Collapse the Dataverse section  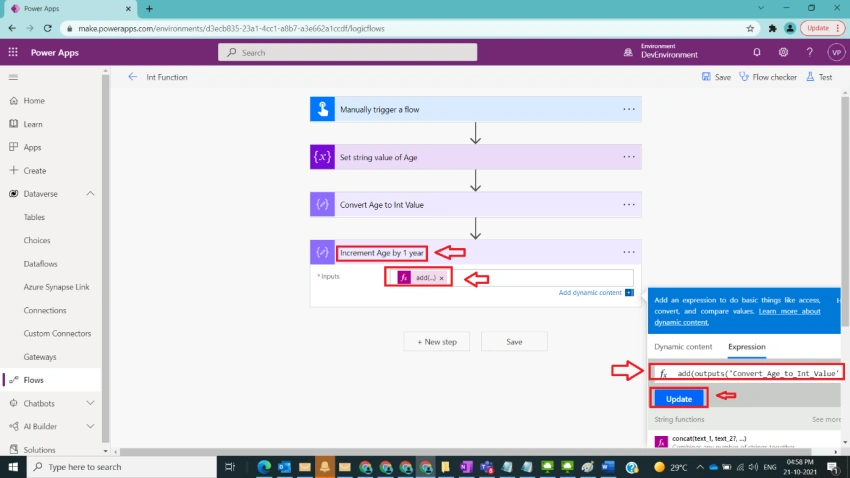pos(90,193)
